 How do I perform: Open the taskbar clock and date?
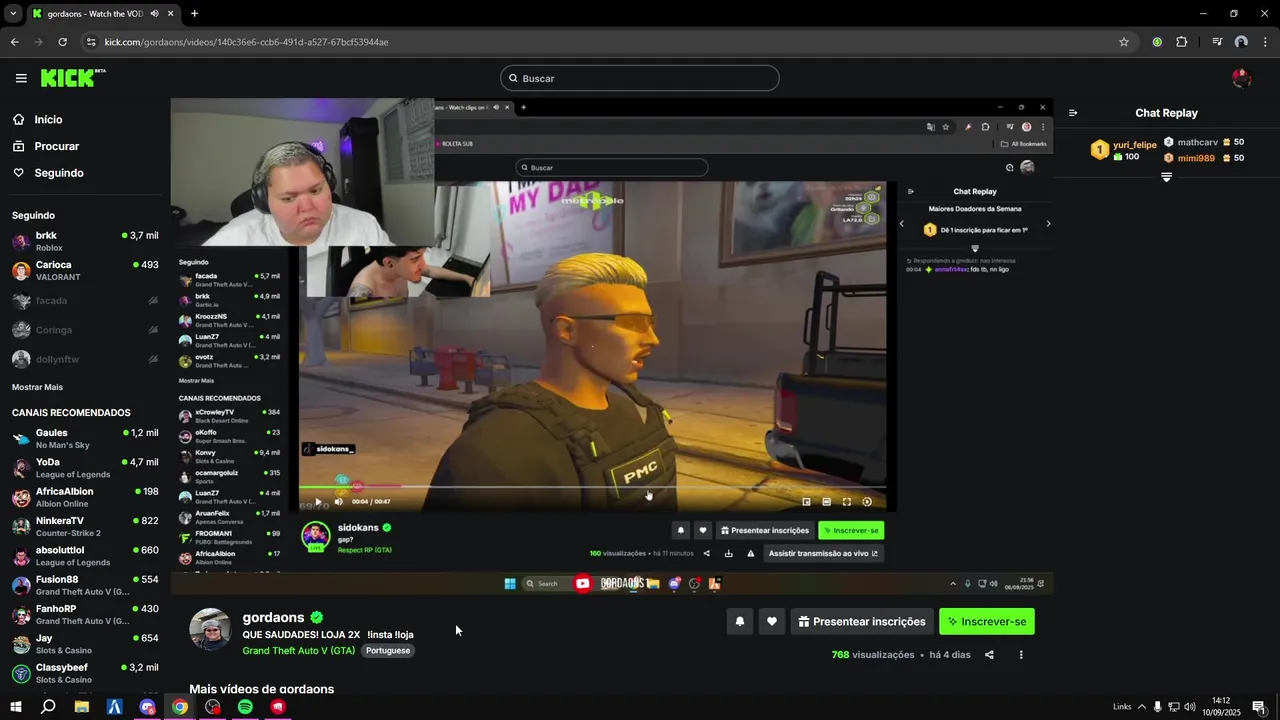1222,707
